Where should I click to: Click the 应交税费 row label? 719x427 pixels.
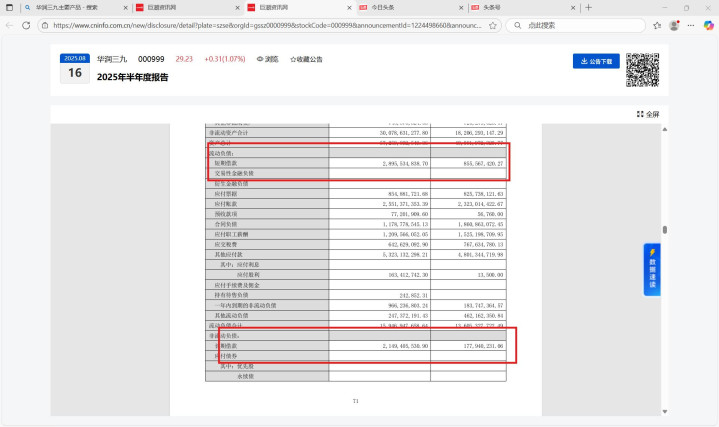[226, 244]
